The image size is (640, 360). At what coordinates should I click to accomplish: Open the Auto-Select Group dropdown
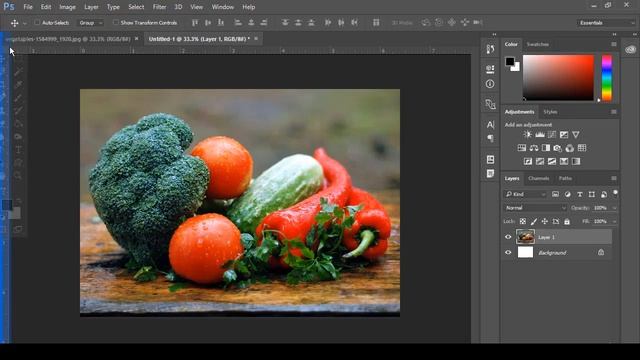click(90, 23)
